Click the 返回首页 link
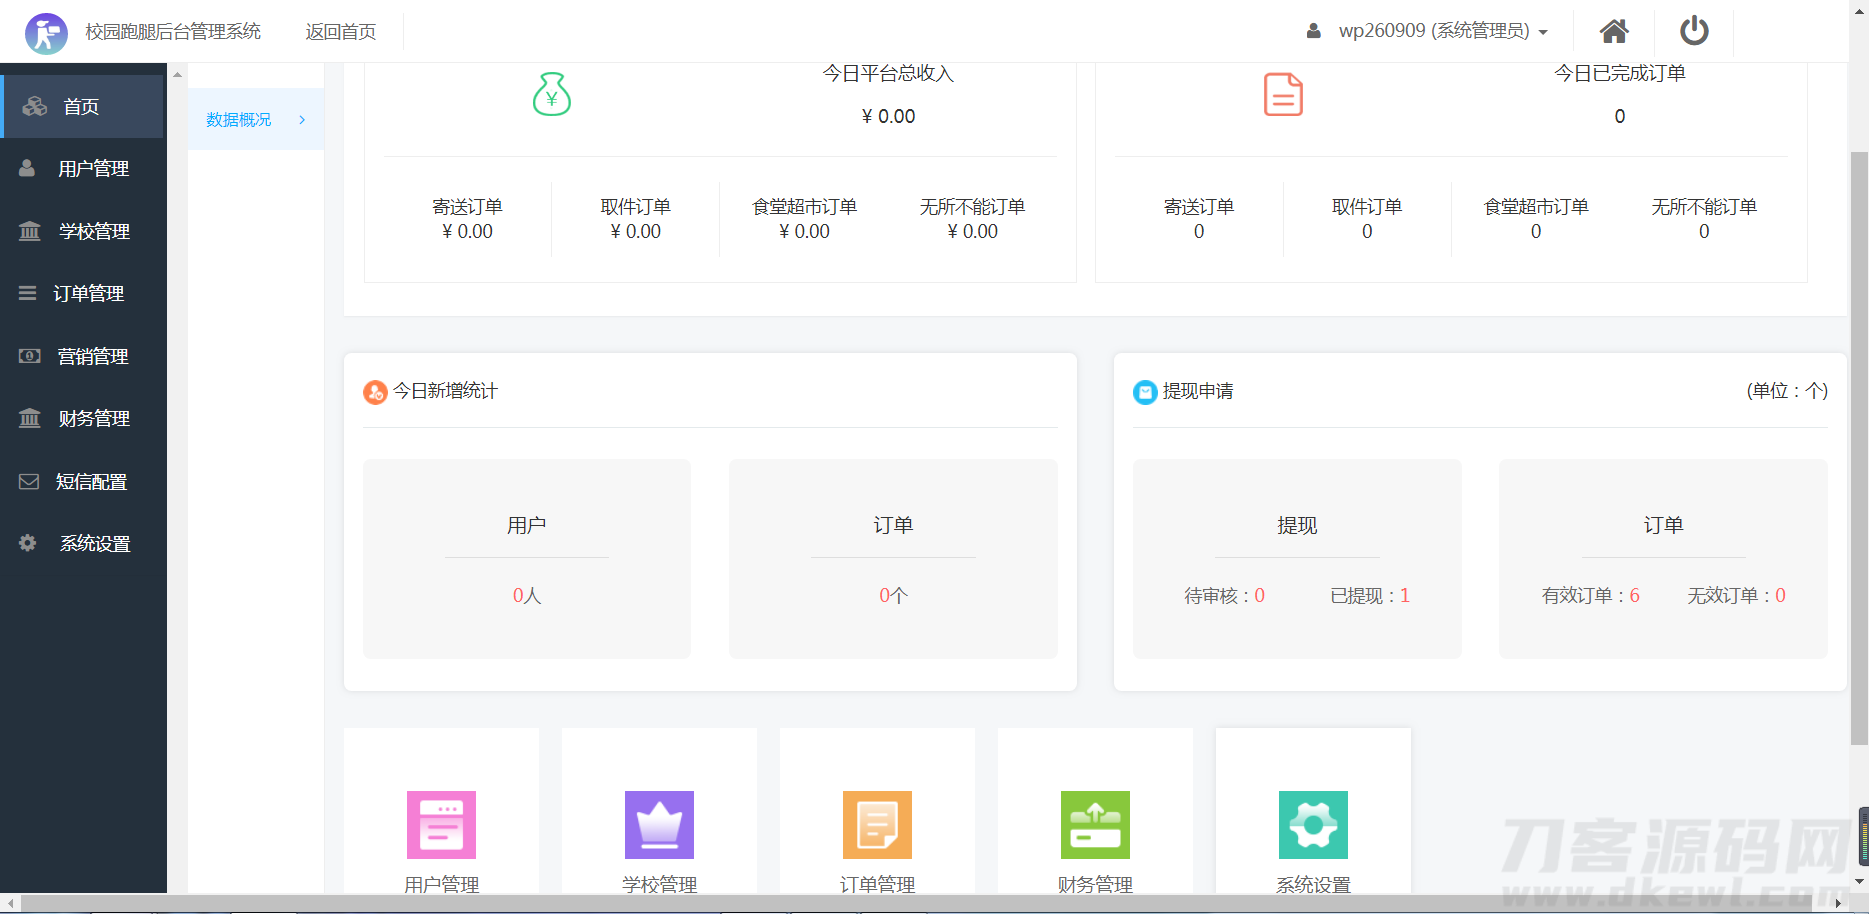 coord(340,32)
